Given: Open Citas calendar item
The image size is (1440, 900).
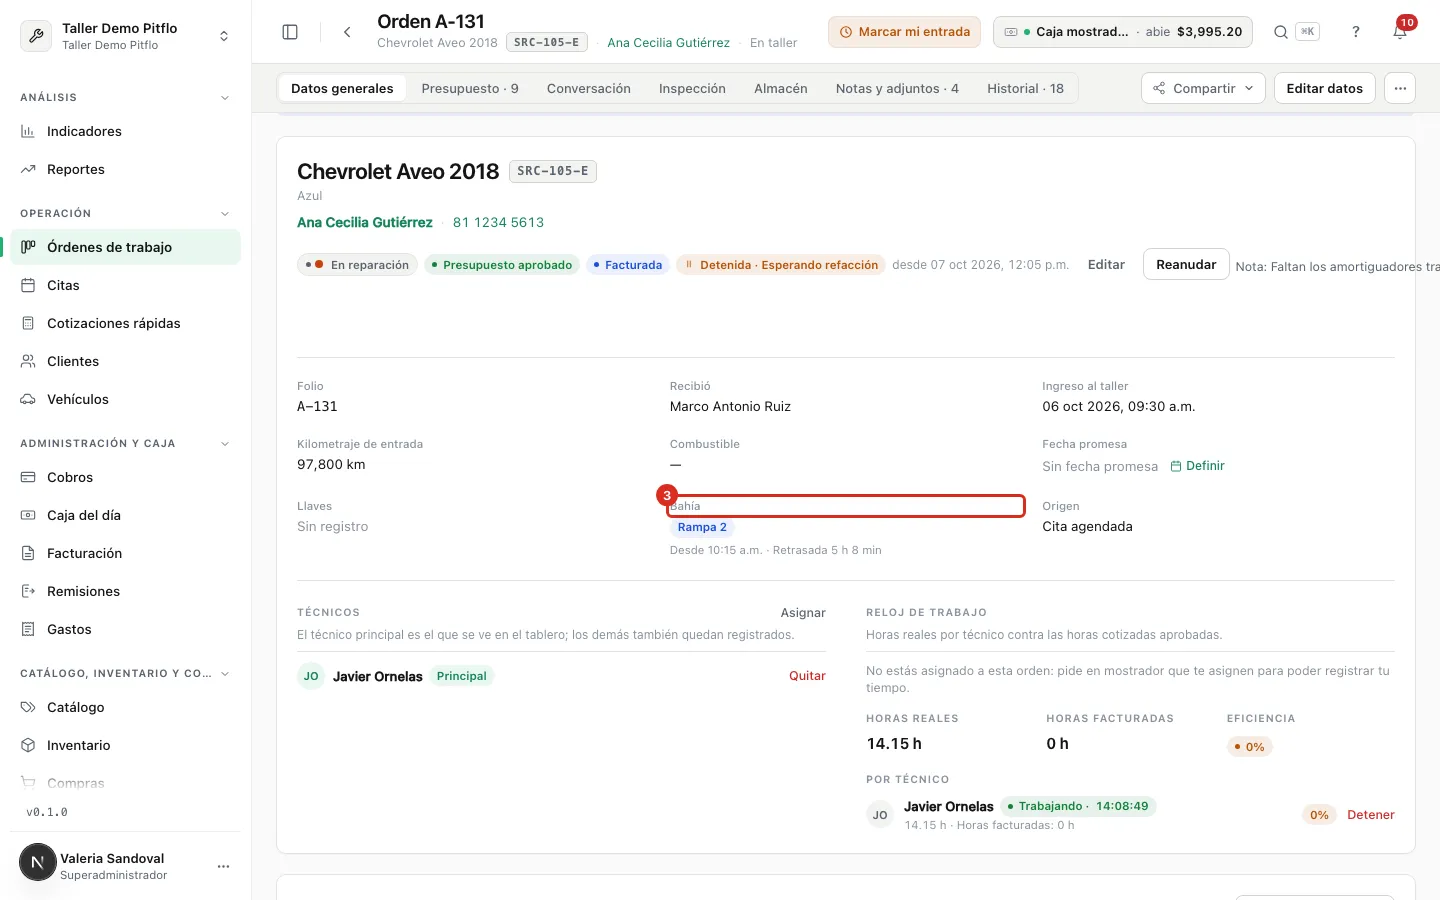Looking at the screenshot, I should (x=125, y=285).
